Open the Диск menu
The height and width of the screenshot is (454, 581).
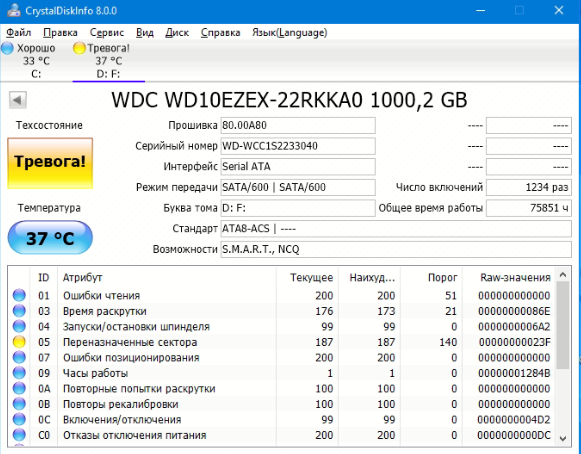(177, 33)
